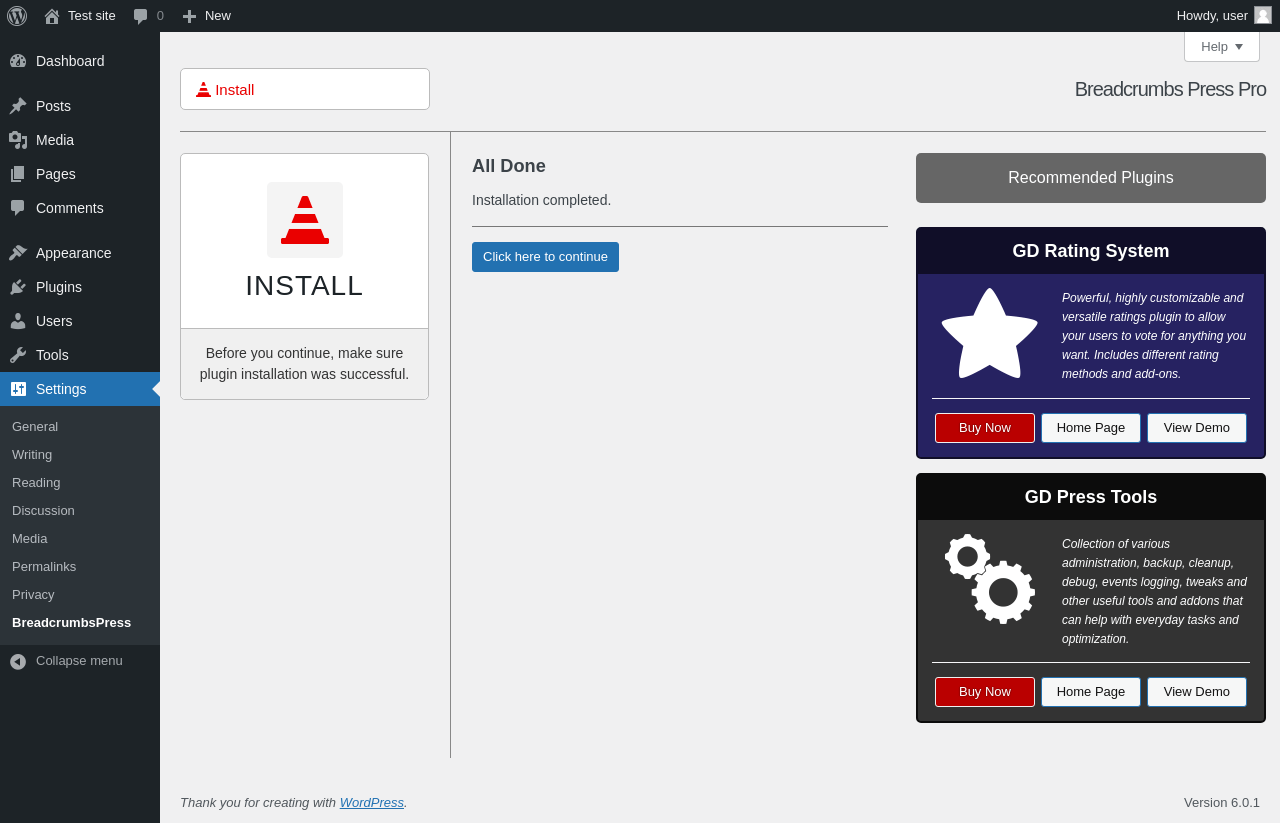Click the GD Press Tools title

(1091, 498)
